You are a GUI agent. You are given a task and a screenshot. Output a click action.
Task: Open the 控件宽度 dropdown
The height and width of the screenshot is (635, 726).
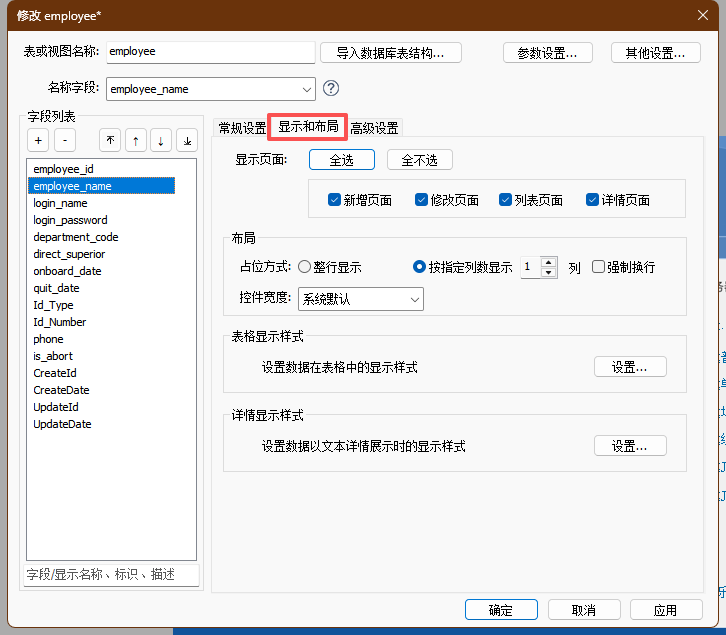click(x=414, y=299)
